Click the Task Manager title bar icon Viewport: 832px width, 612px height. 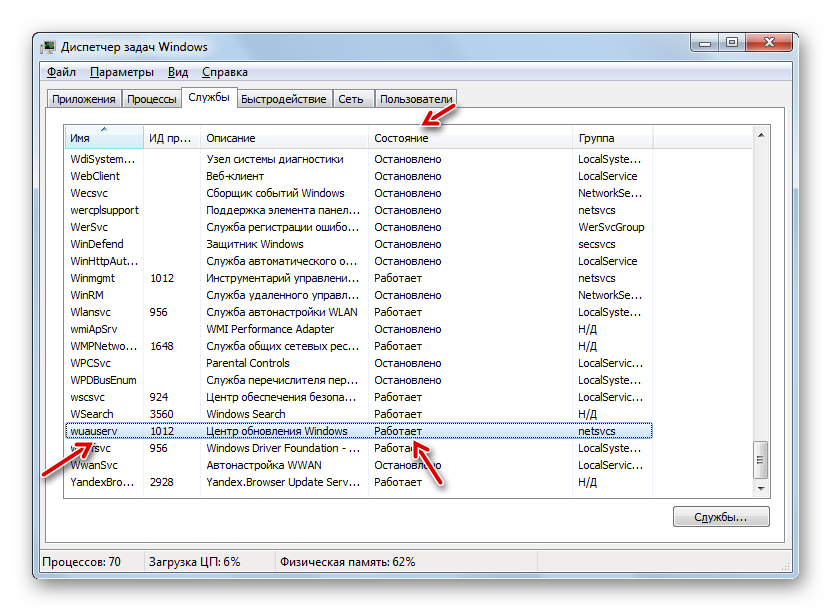48,47
